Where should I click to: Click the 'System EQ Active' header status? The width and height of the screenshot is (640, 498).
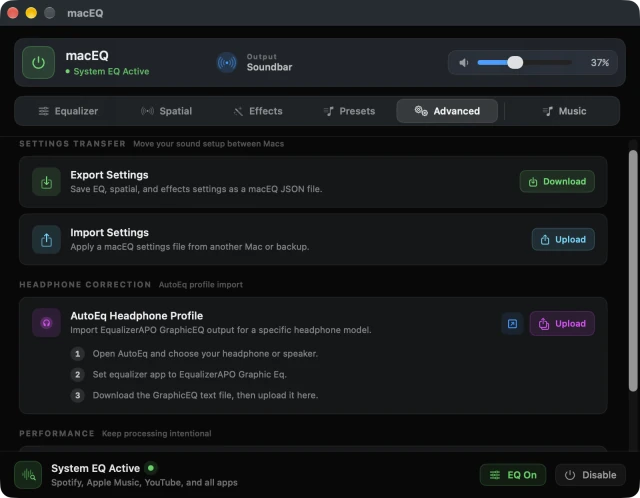[107, 71]
